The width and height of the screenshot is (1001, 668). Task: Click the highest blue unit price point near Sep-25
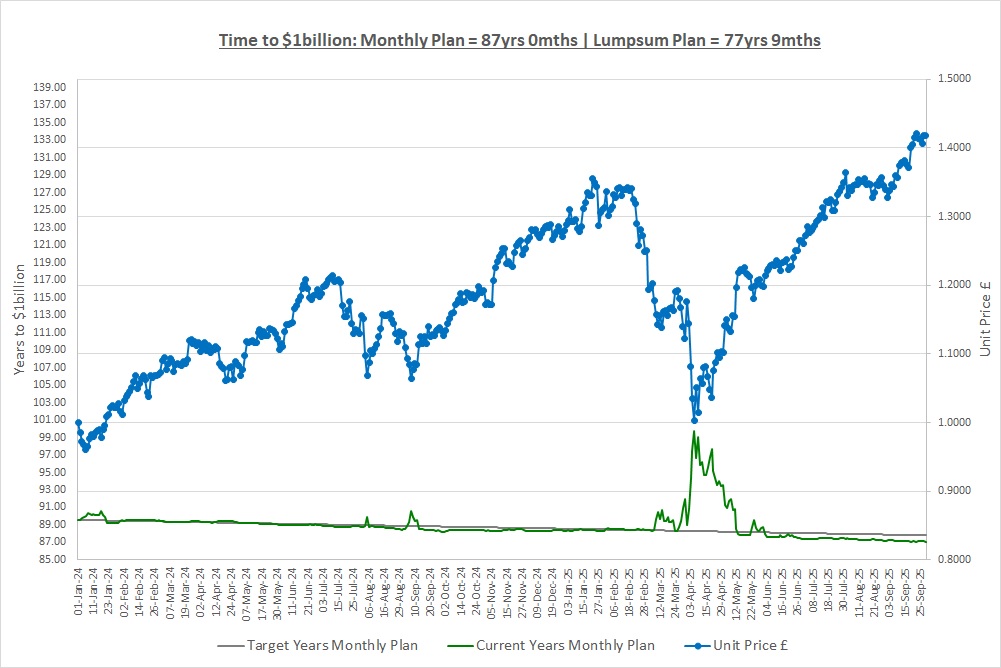click(916, 133)
